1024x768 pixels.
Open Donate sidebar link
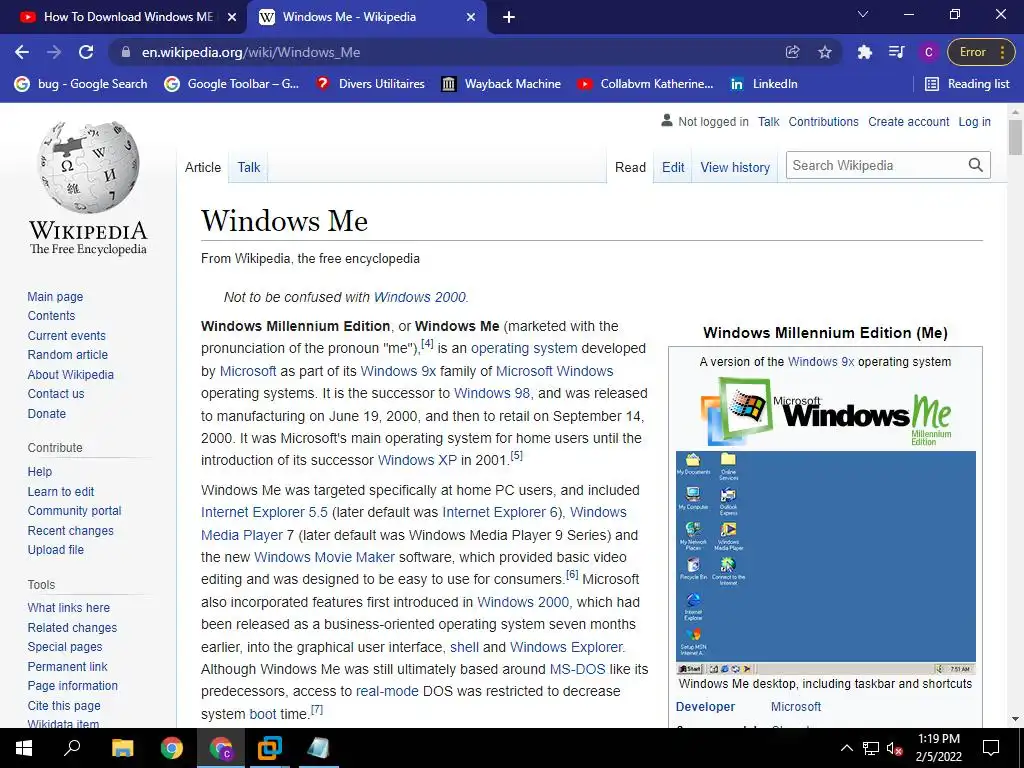tap(46, 413)
